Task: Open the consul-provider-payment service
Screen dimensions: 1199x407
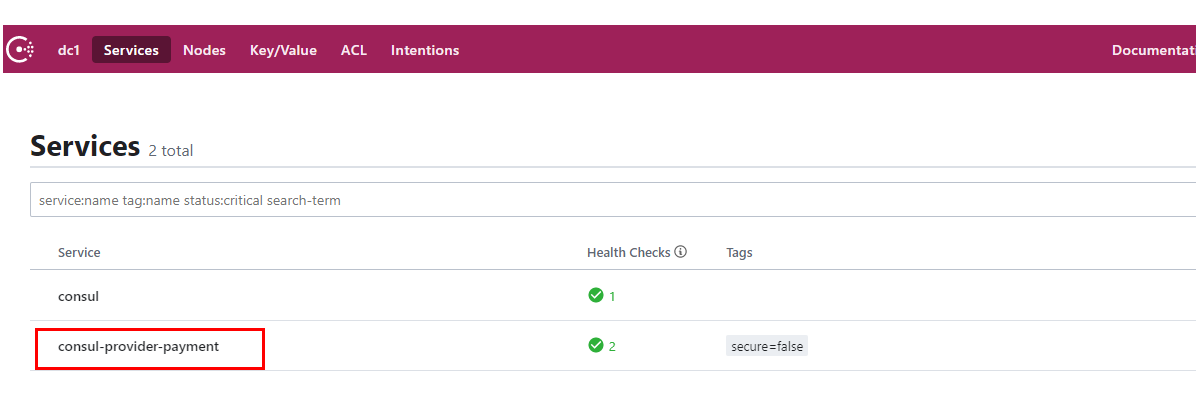Action: point(138,346)
